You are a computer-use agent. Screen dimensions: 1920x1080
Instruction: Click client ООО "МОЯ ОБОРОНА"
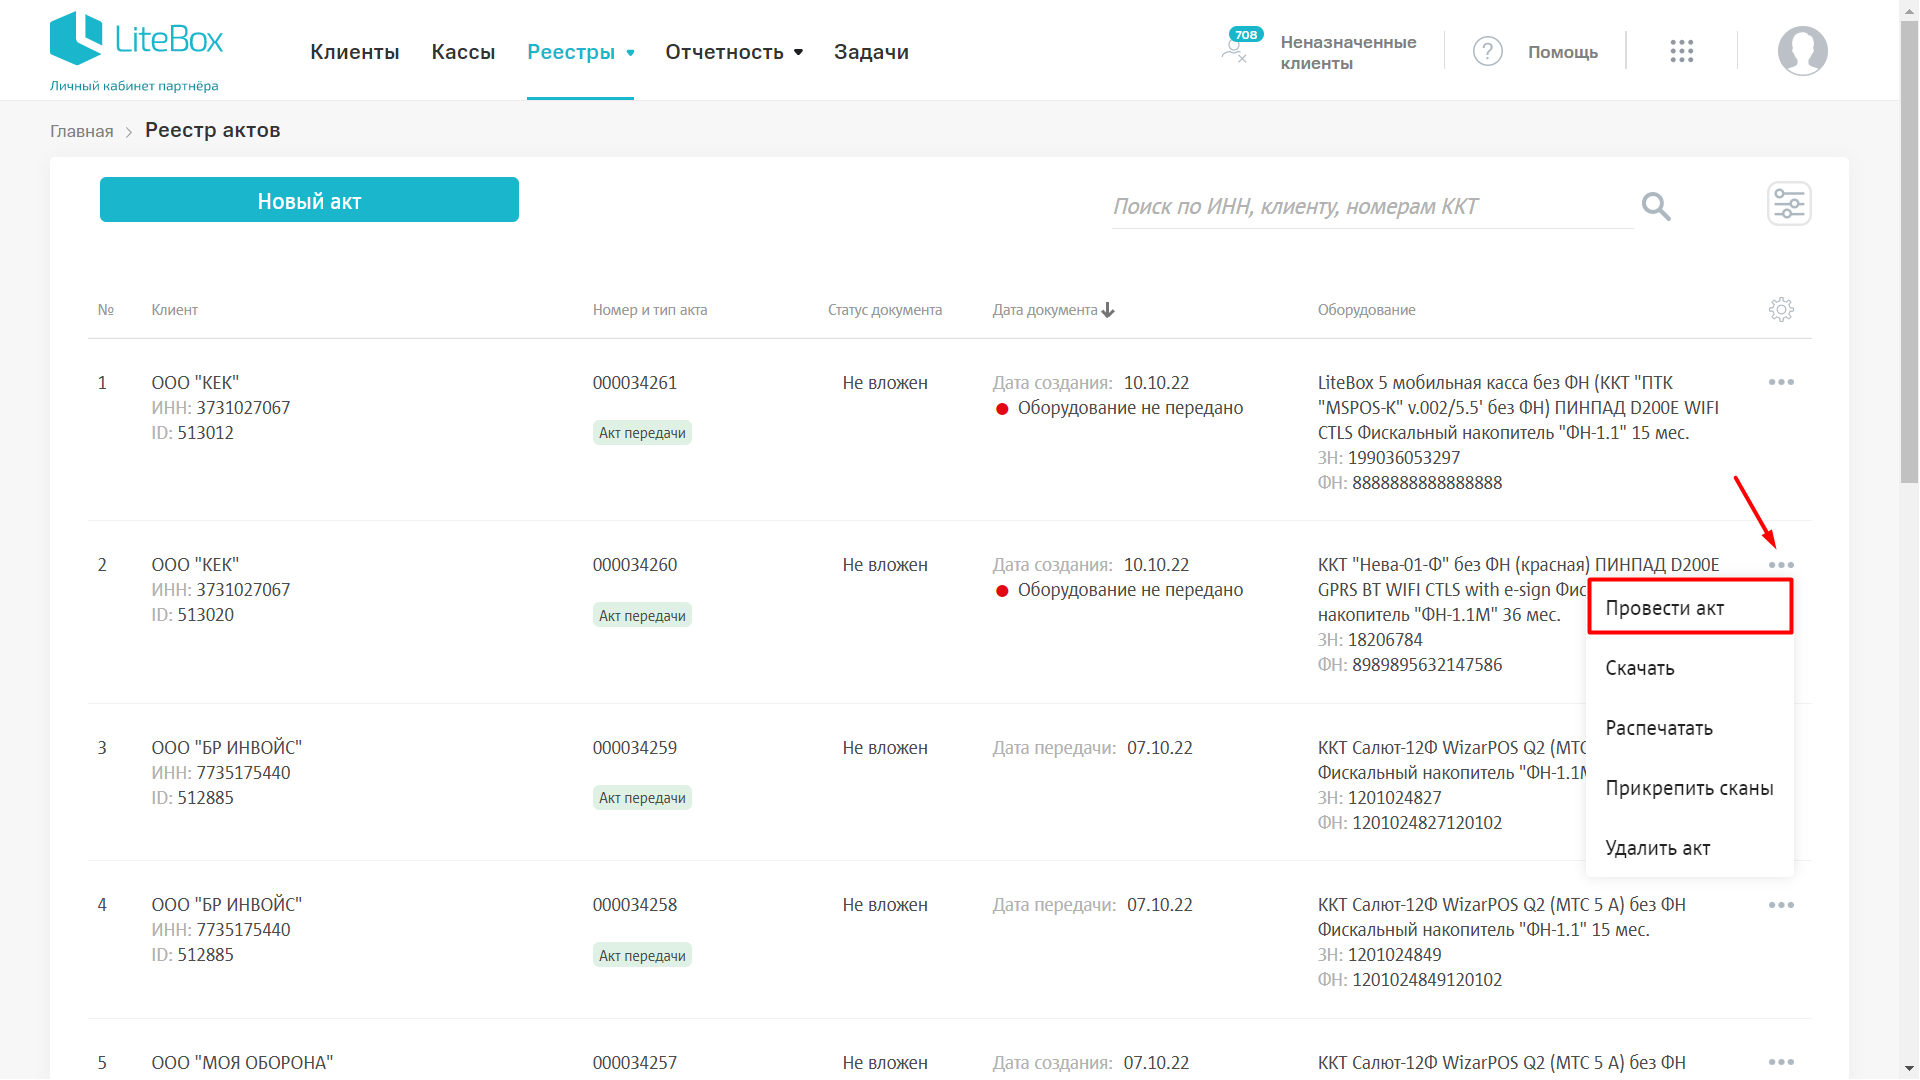242,1063
